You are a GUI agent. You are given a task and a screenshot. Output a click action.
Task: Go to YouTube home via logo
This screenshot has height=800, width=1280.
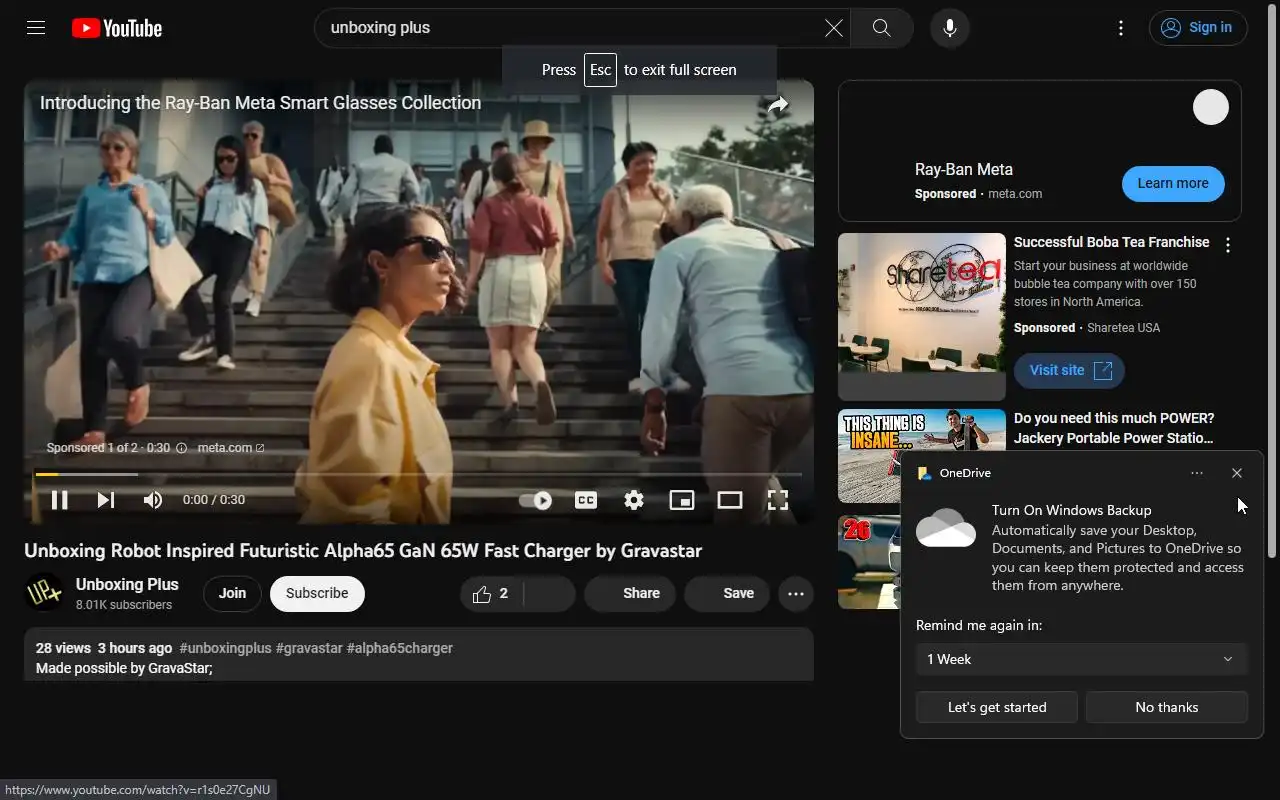coord(117,28)
